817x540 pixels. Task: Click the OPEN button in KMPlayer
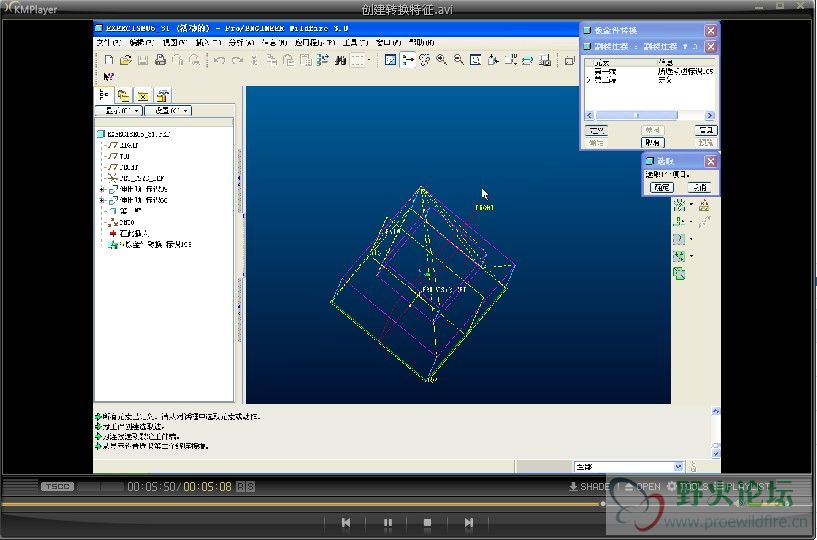pyautogui.click(x=642, y=487)
